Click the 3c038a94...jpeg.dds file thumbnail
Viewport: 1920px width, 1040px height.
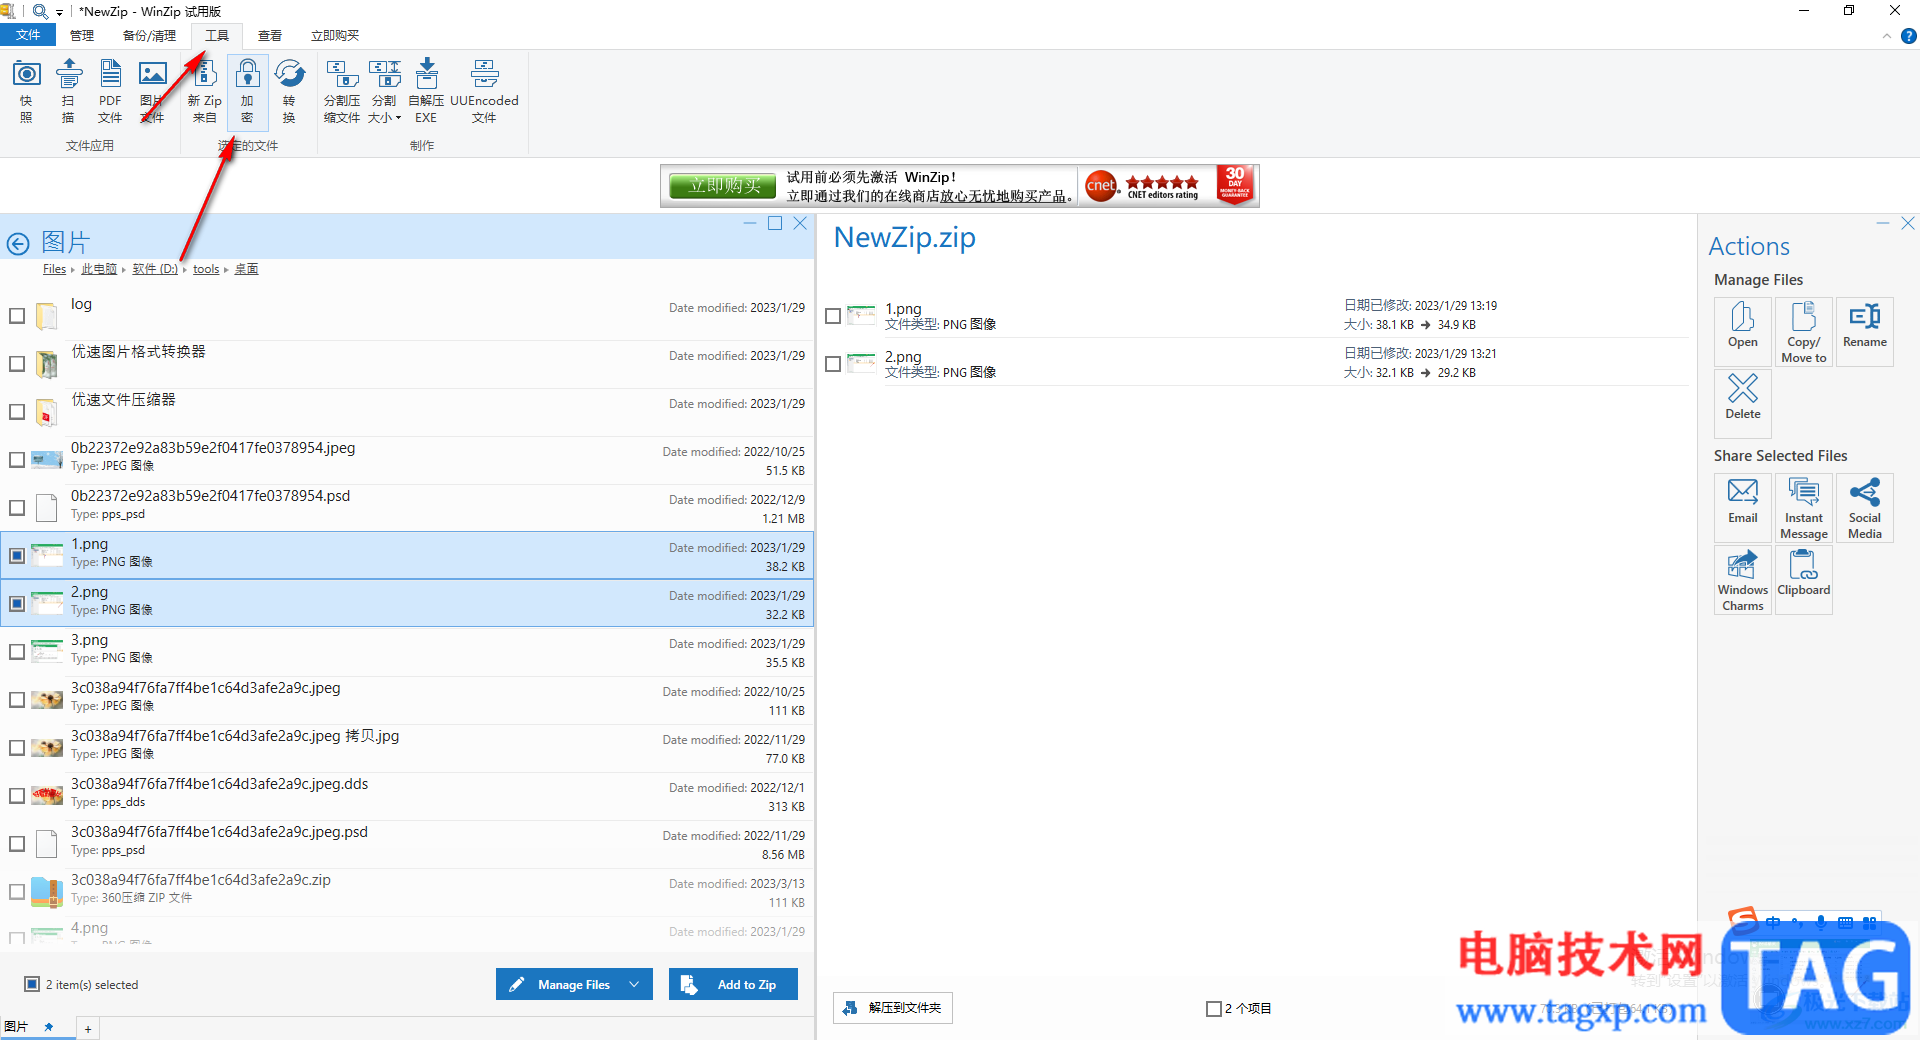[x=46, y=796]
